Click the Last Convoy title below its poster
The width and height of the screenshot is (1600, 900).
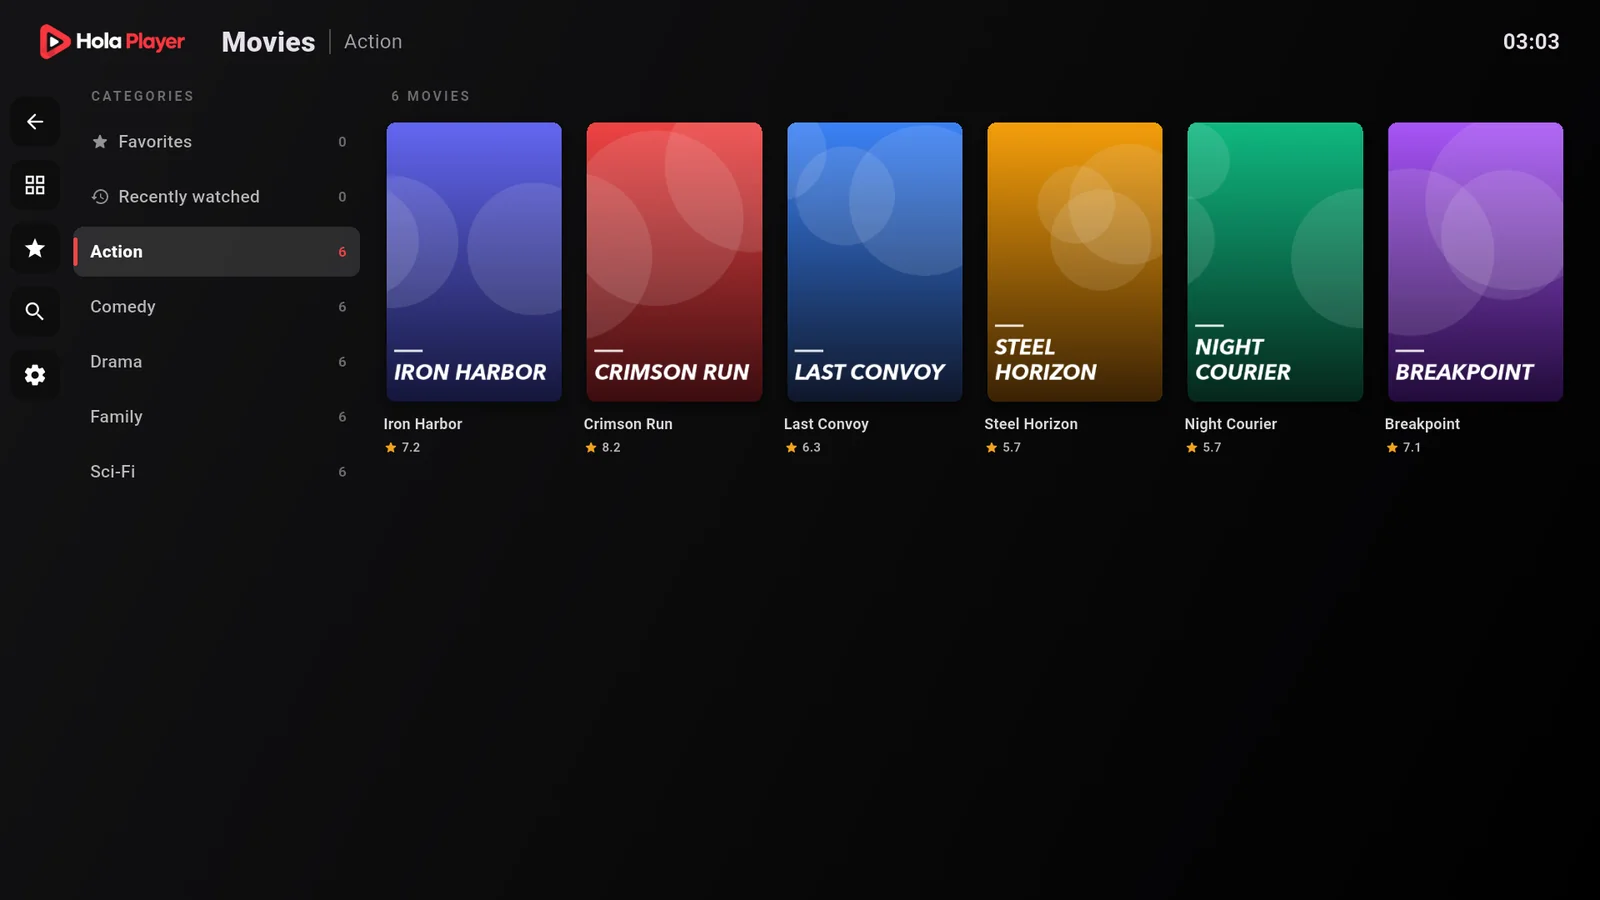point(826,424)
